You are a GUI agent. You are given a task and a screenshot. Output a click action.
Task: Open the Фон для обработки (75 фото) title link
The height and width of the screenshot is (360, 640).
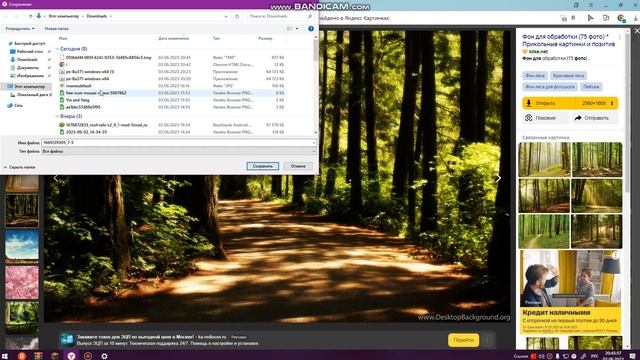tap(568, 40)
